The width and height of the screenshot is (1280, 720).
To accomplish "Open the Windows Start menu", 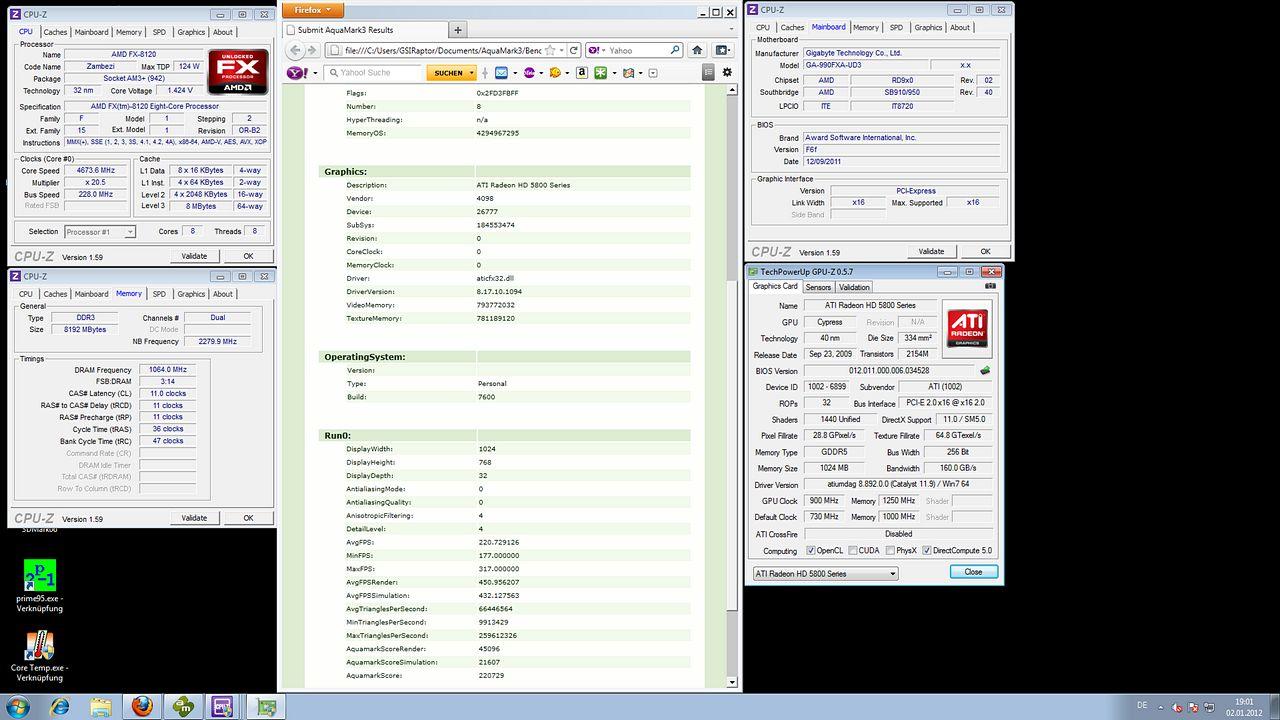I will click(x=17, y=707).
